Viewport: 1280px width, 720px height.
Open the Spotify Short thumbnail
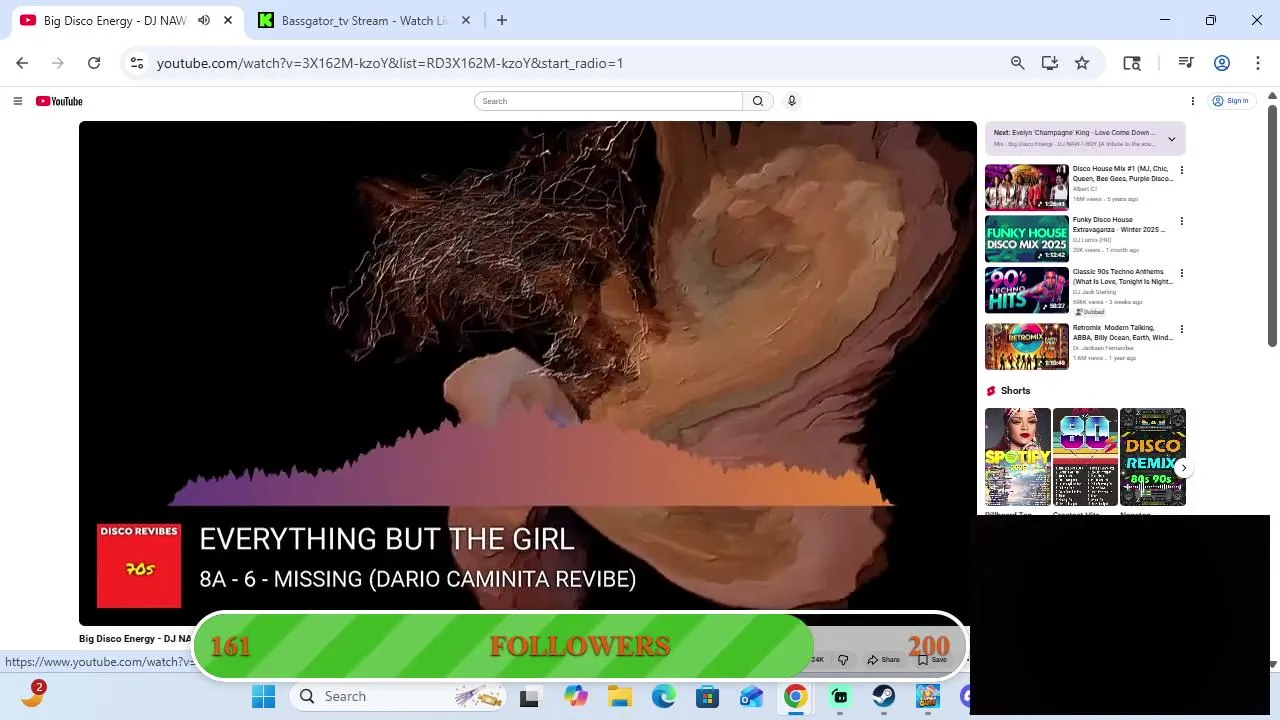point(1018,457)
